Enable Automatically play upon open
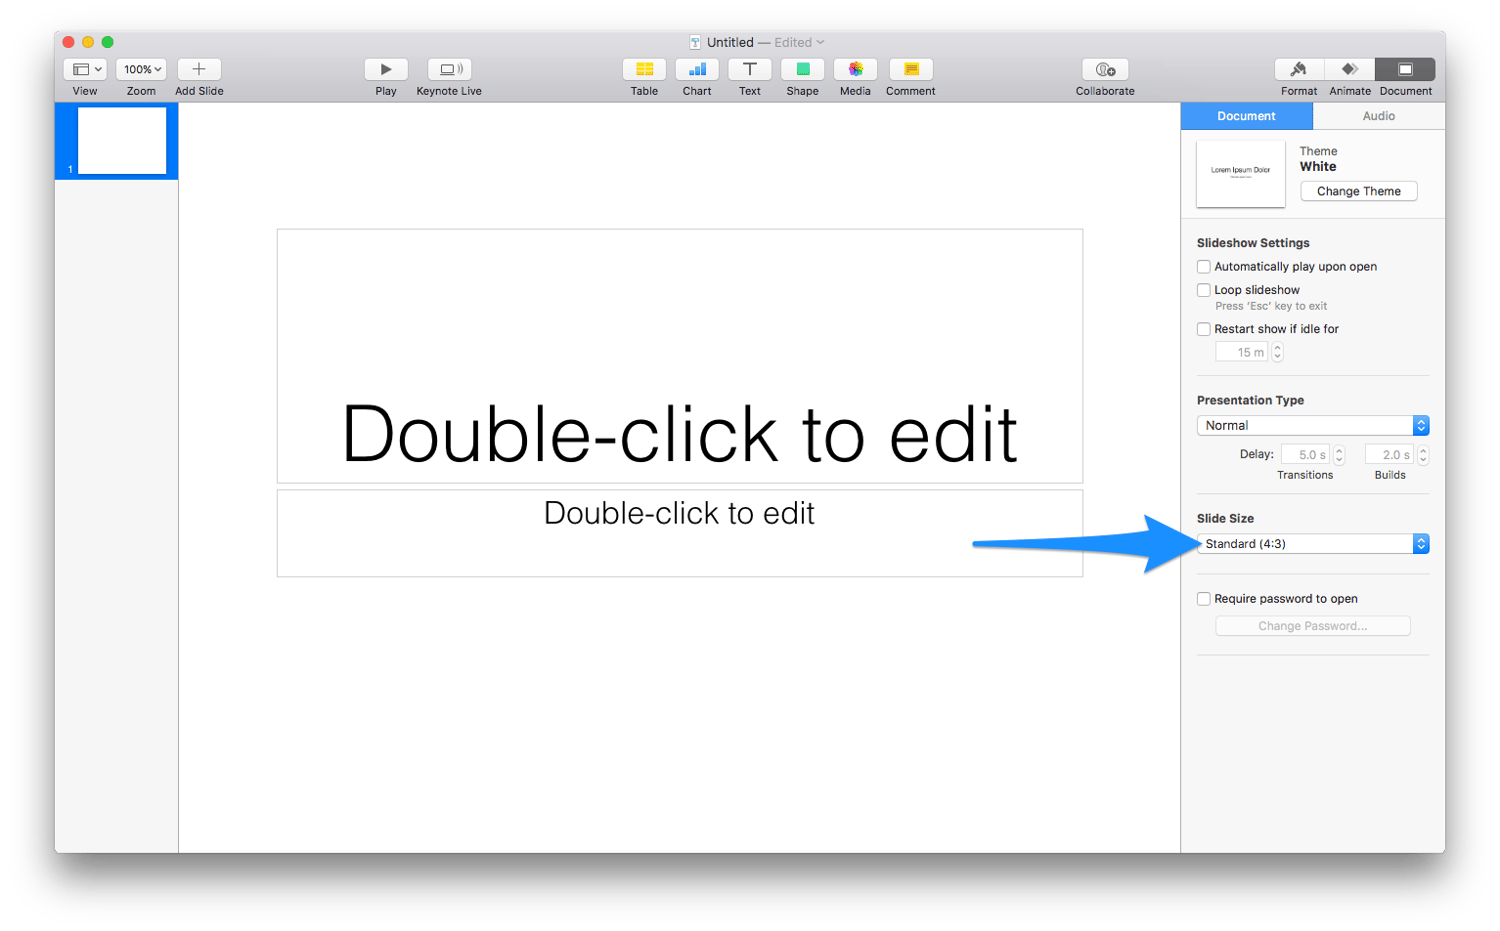This screenshot has width=1500, height=931. pos(1203,266)
